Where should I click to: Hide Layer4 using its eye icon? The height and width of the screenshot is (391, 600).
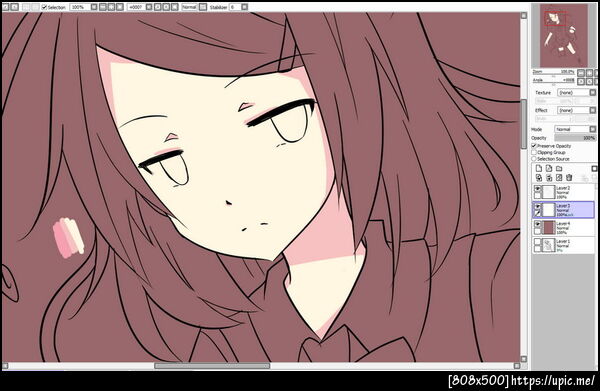pos(538,224)
